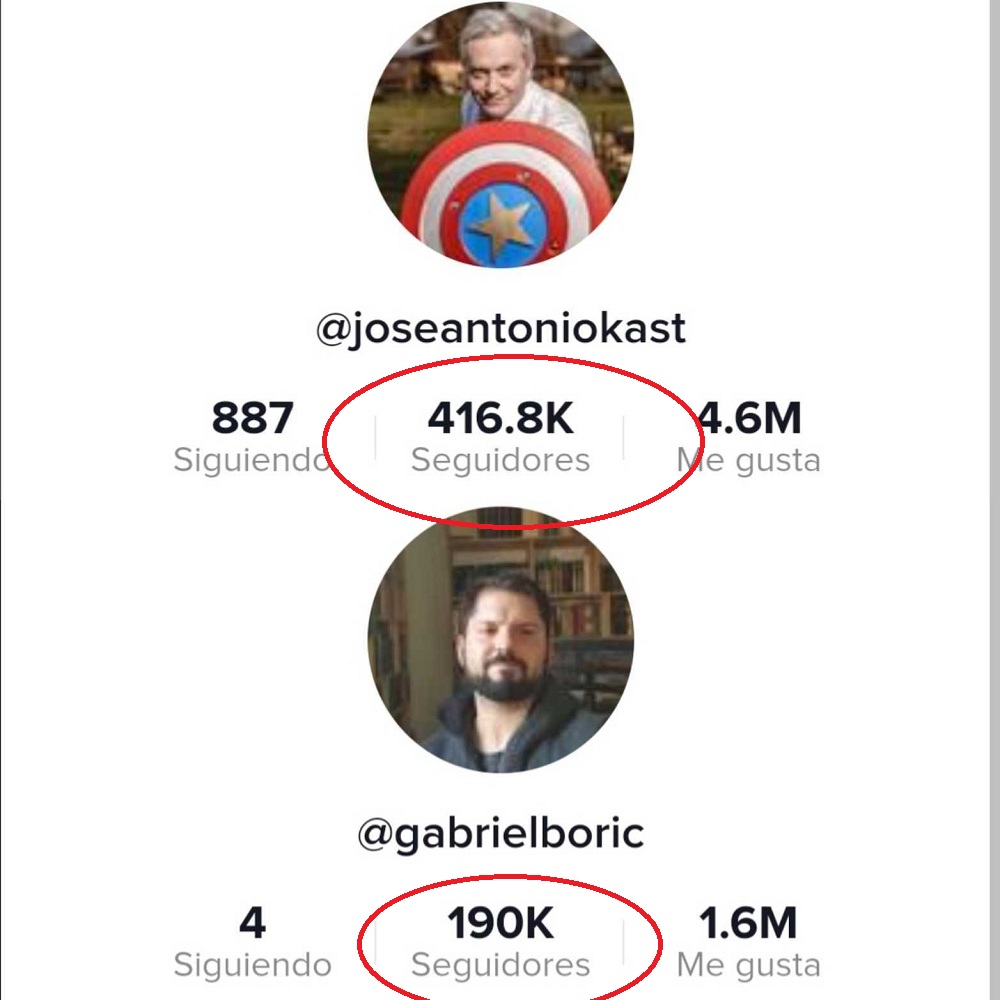The image size is (1000, 1000).
Task: Select the Seguidores label under Kast's stats
Action: 501,459
